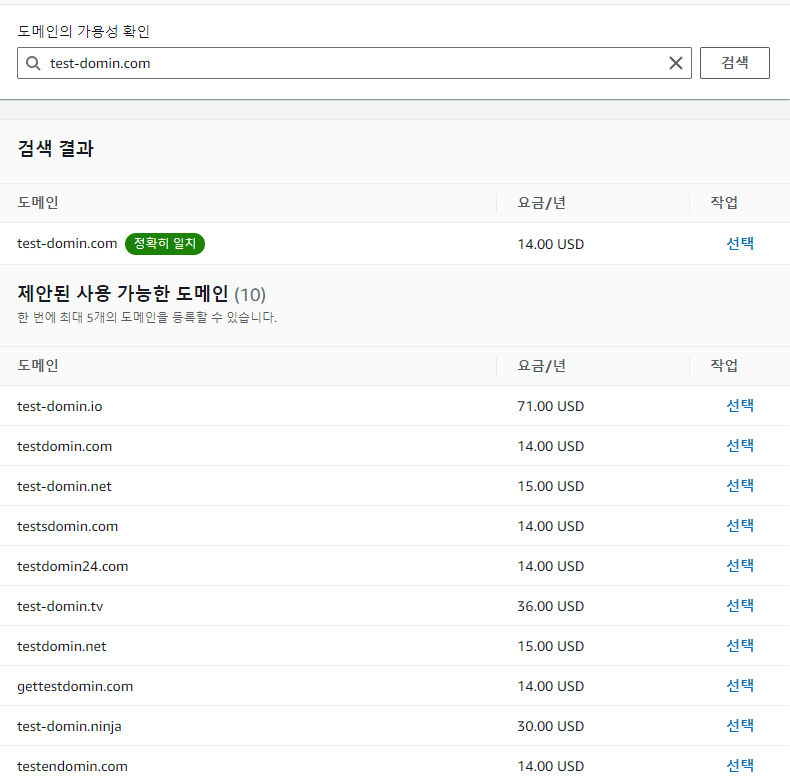The image size is (790, 784).
Task: Select the testdomin24.com domain
Action: (740, 566)
